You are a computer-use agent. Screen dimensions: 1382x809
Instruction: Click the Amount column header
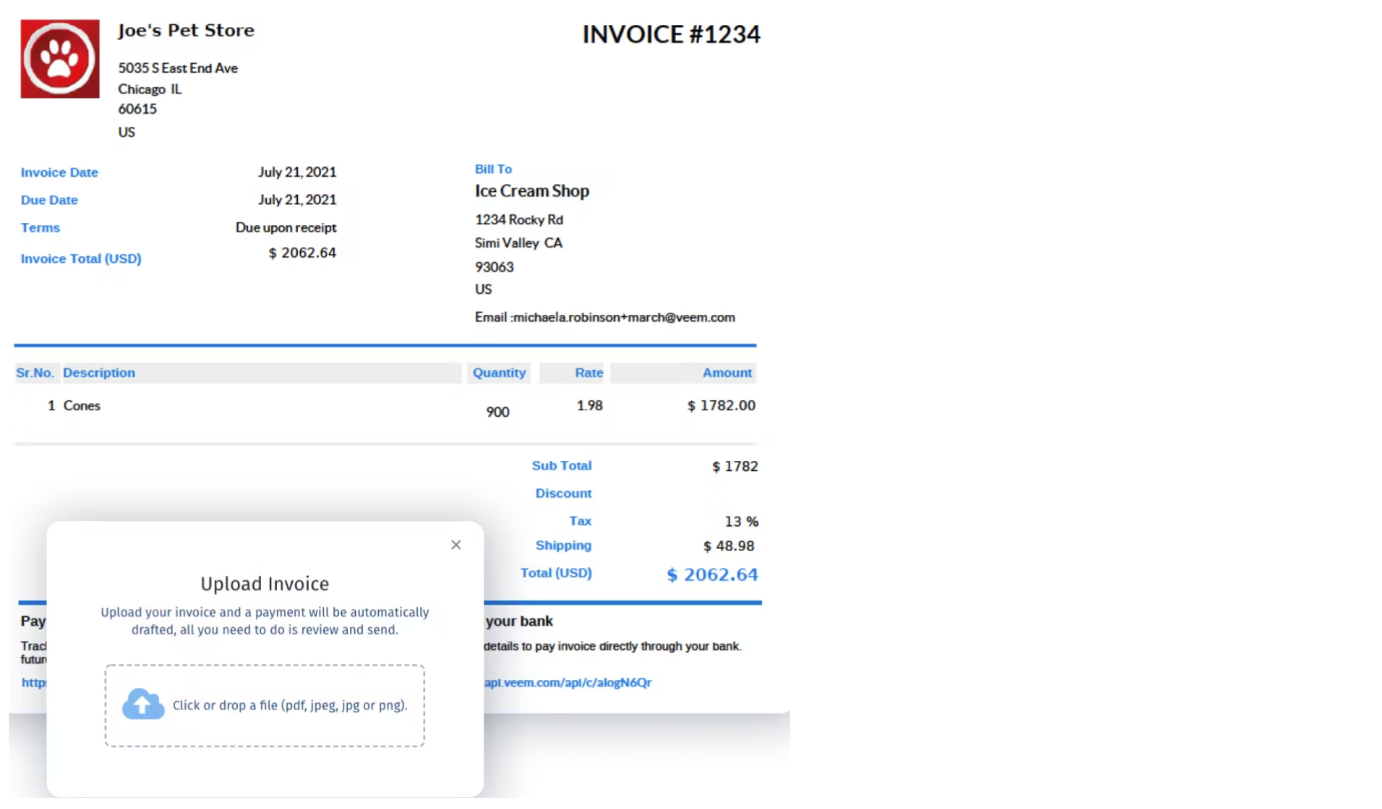(x=727, y=372)
